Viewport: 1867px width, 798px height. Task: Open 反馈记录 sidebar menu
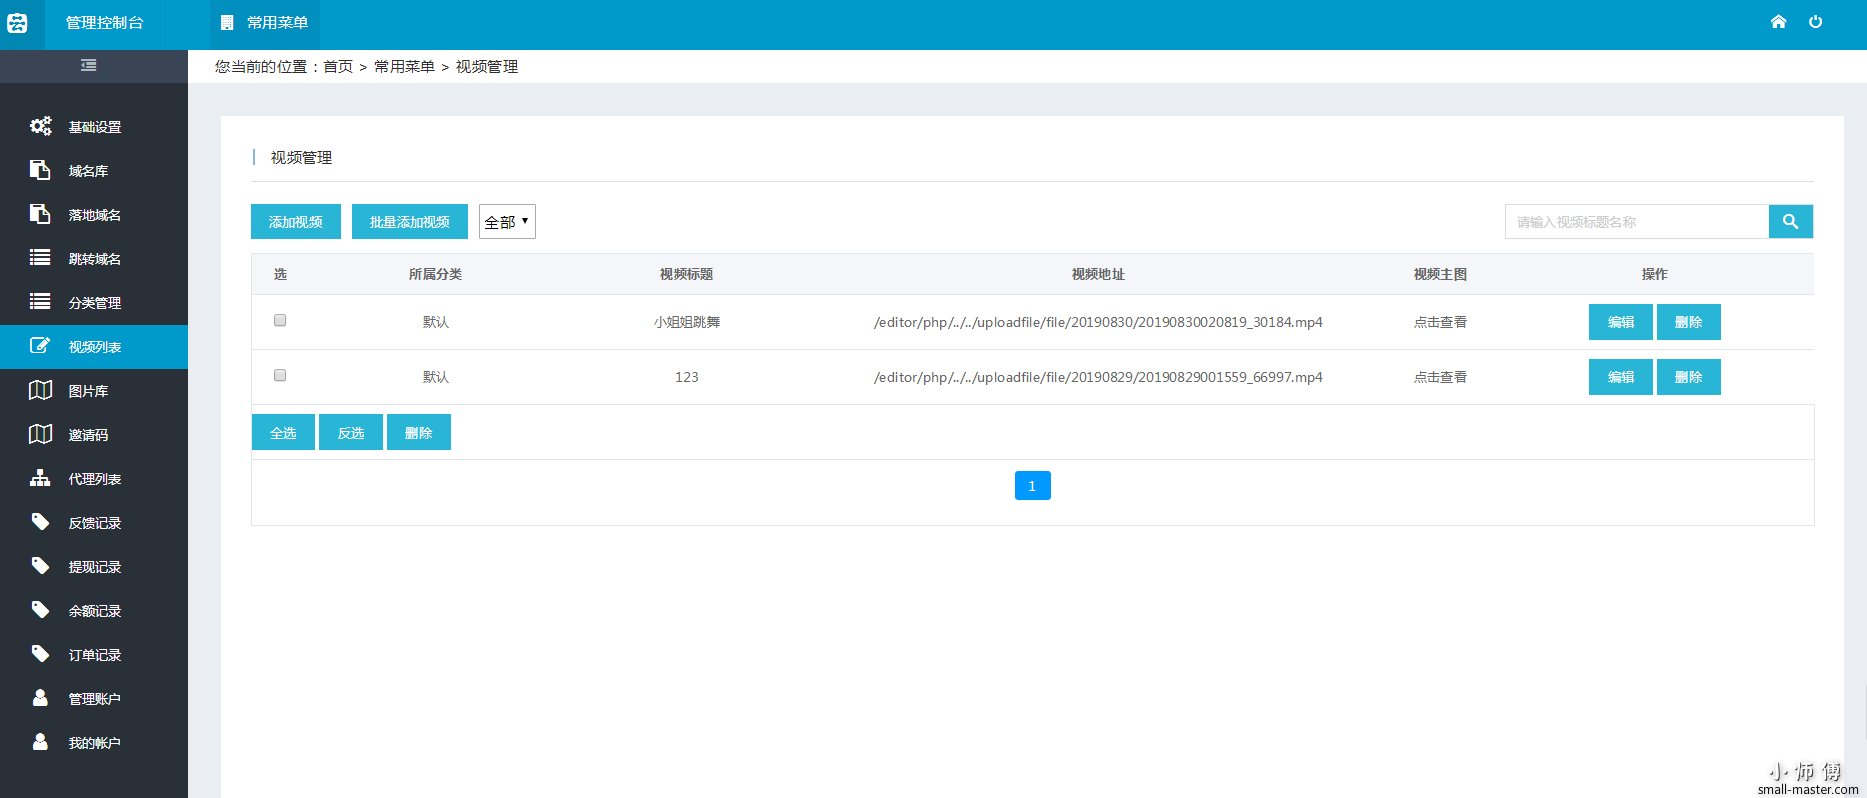[94, 523]
